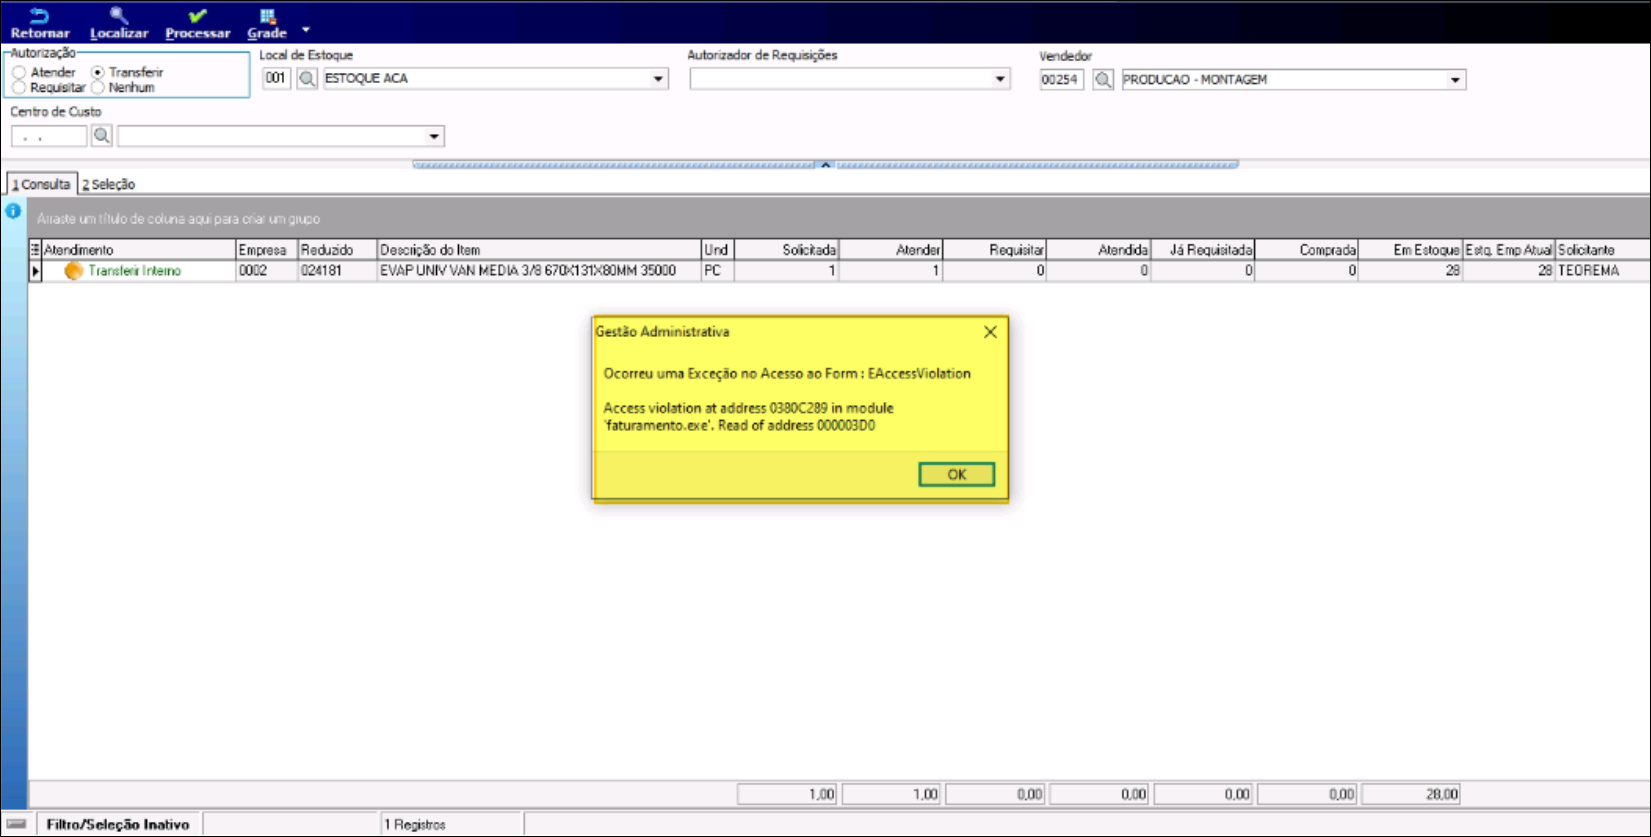Select the Atender radio option
Screen dimensions: 1651x837
[x=20, y=72]
